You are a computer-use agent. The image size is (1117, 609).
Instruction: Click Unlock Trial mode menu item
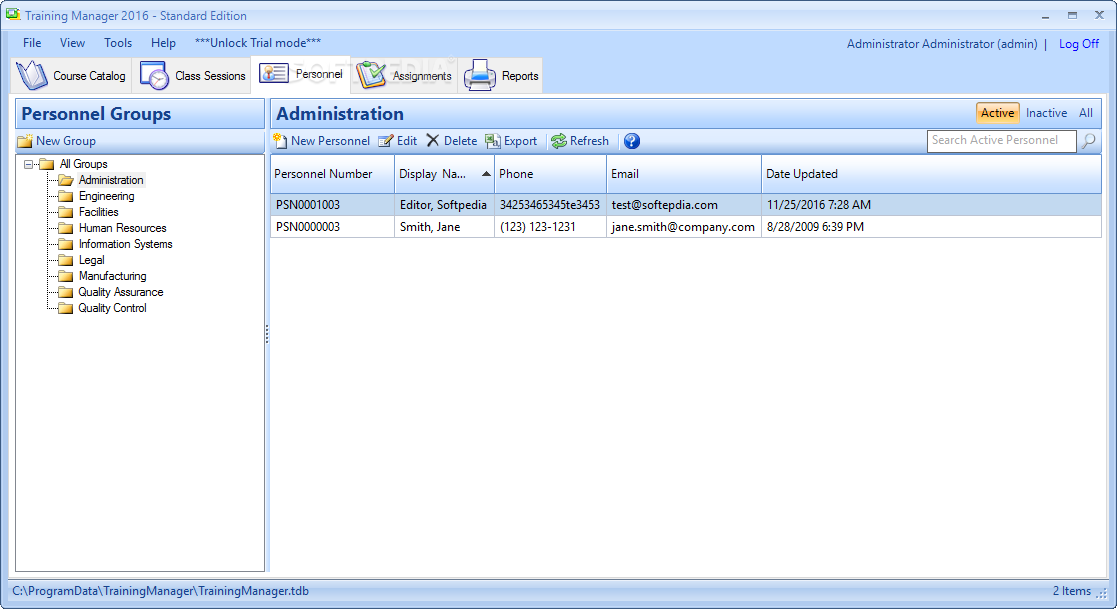258,43
